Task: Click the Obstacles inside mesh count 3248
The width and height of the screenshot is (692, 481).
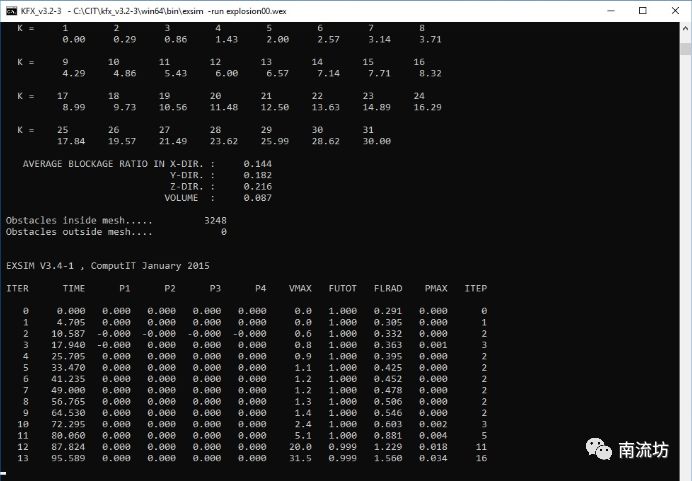Action: tap(214, 219)
